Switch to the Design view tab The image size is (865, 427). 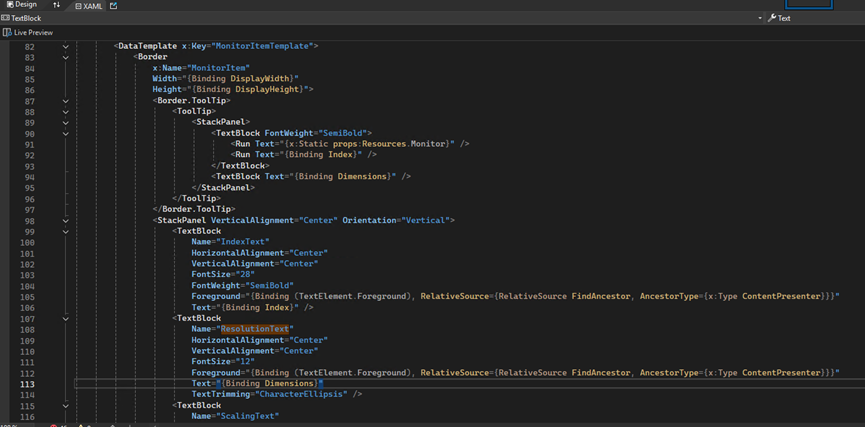tap(20, 5)
